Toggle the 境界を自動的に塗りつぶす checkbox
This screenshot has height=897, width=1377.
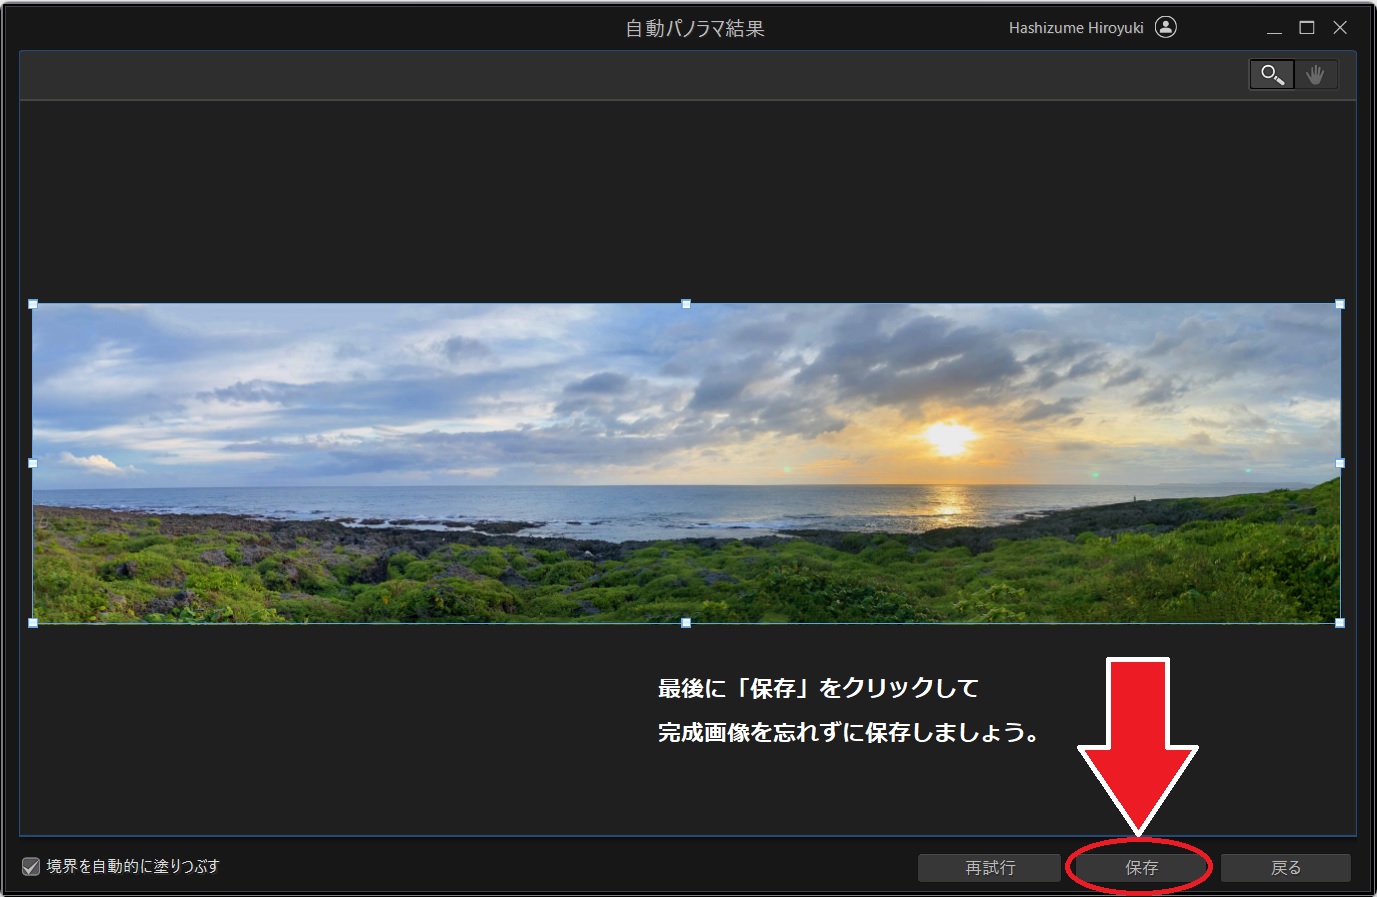point(31,866)
